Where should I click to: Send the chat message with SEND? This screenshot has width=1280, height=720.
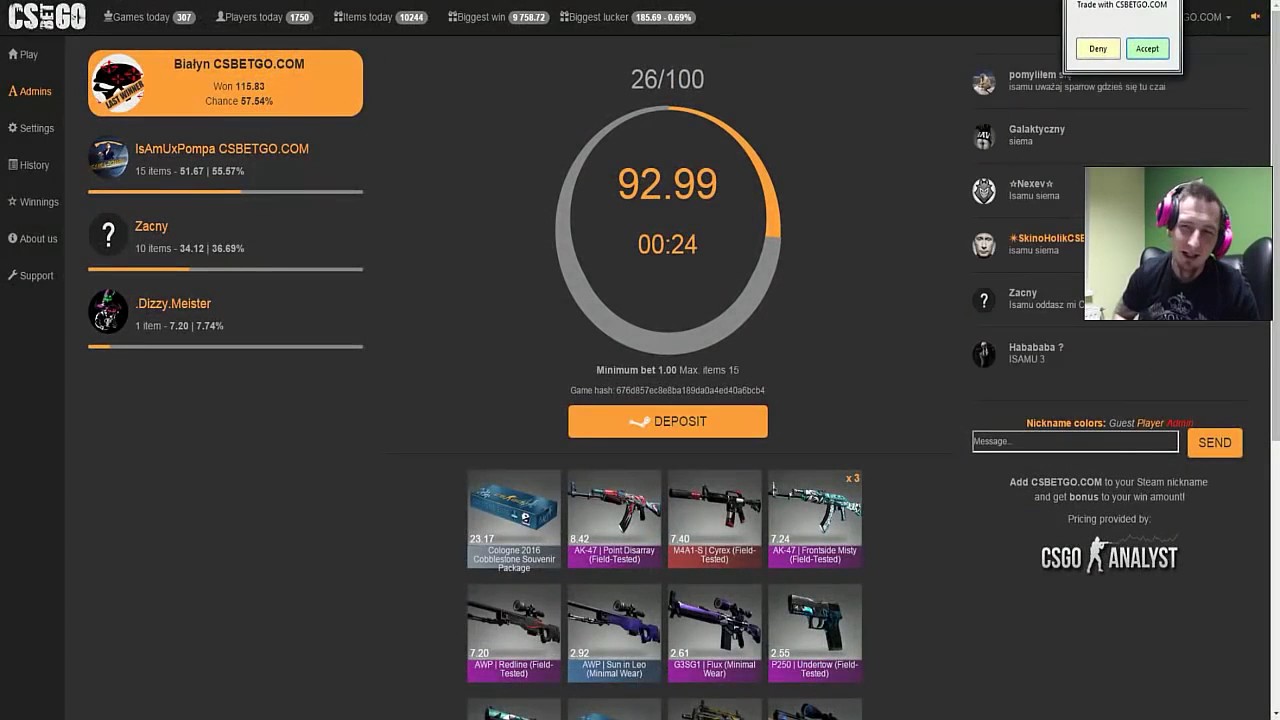click(x=1215, y=443)
